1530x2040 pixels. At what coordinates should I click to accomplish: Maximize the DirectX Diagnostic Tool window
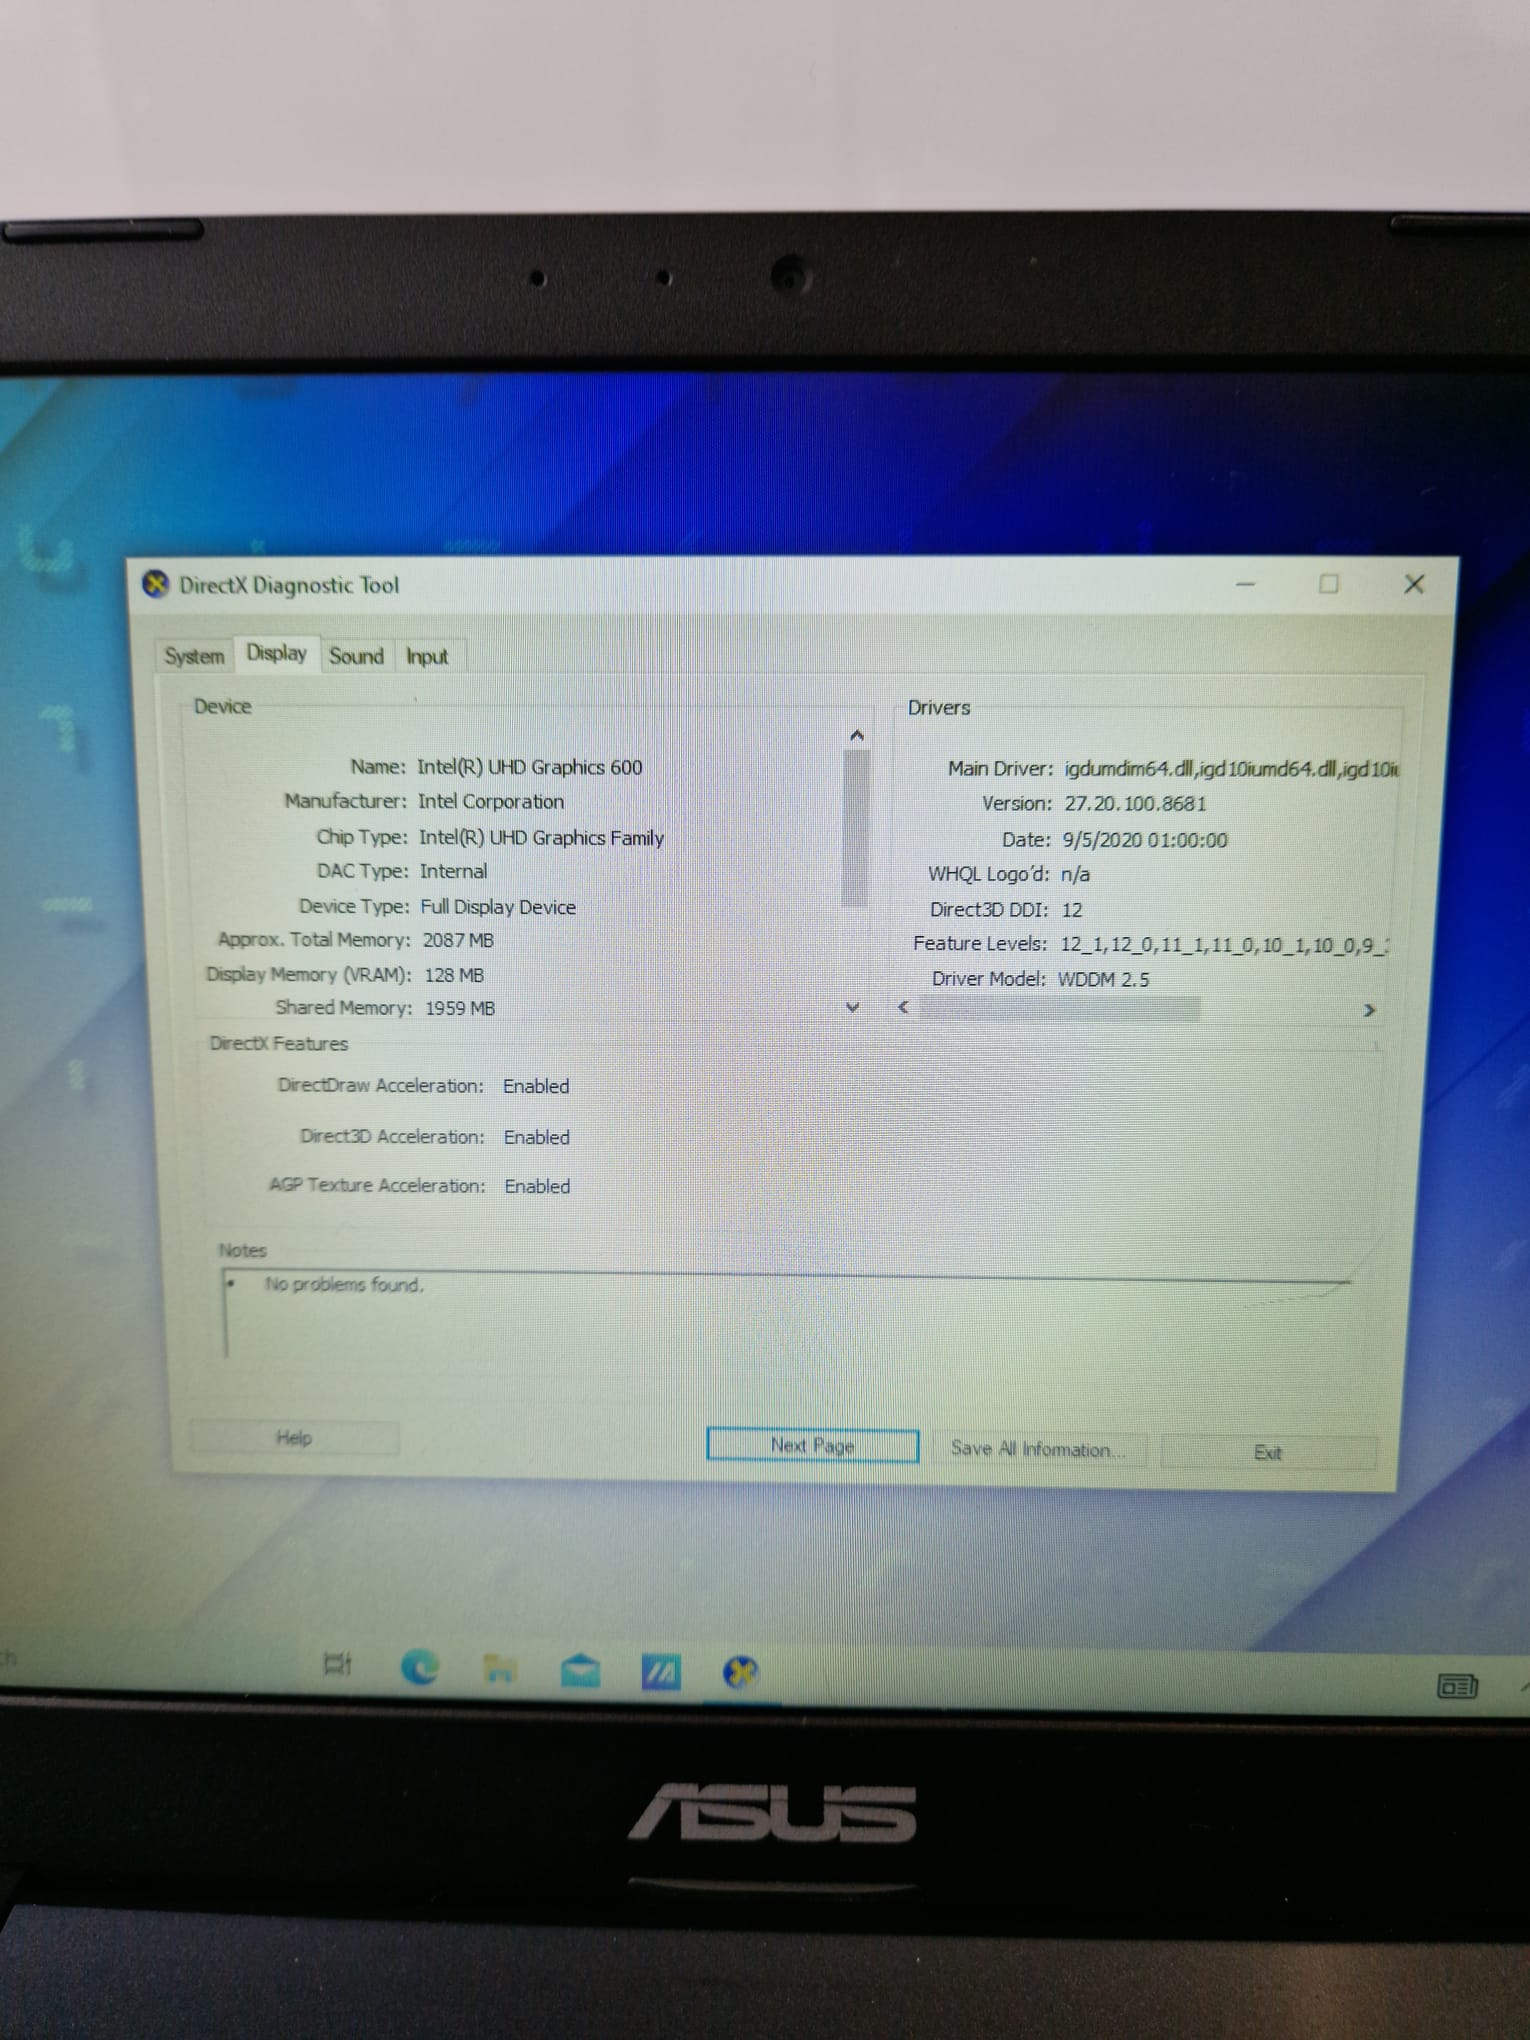1329,584
